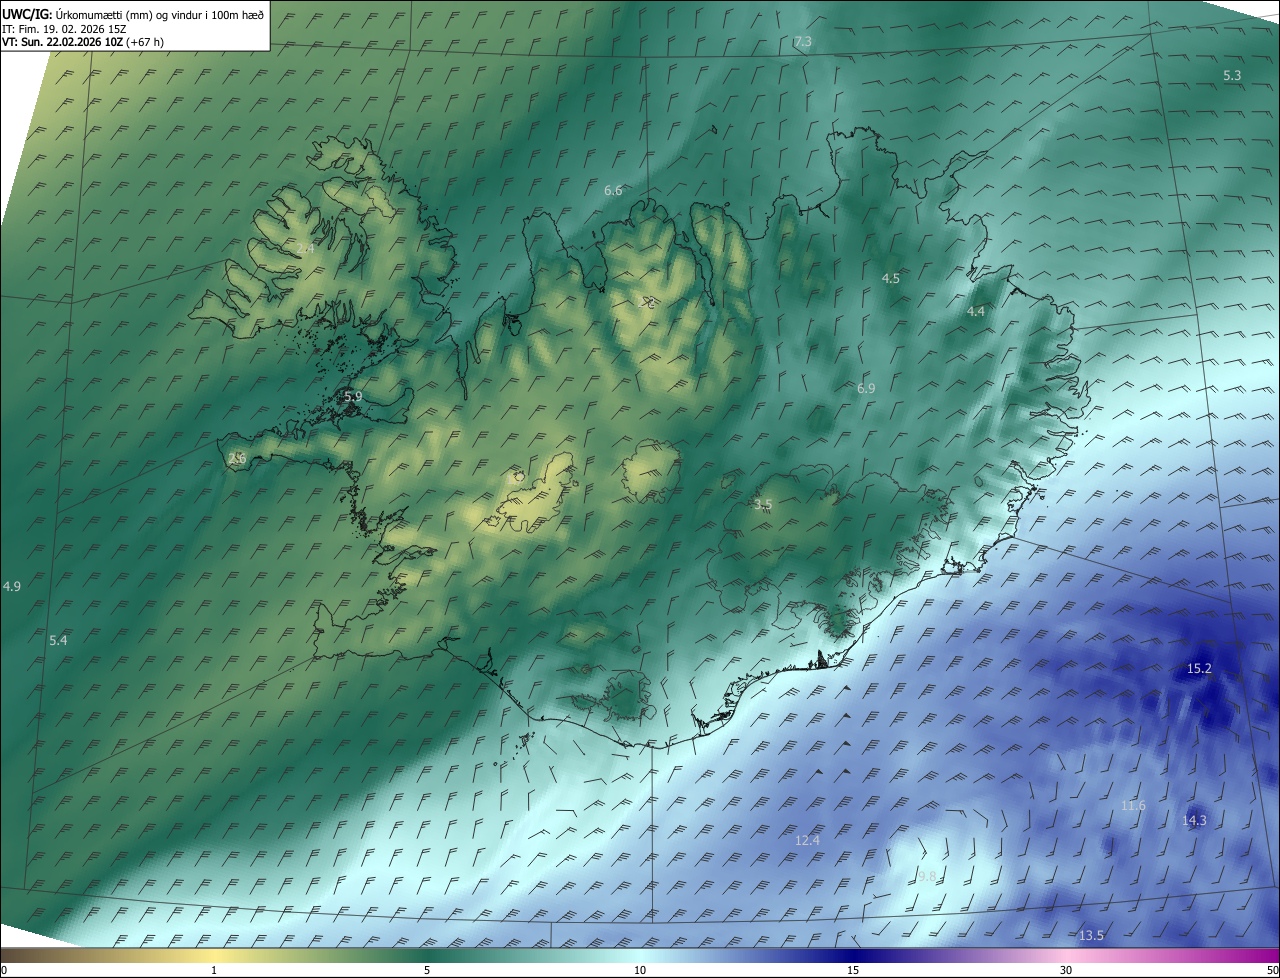Click the color scale label "30"
This screenshot has width=1280, height=978.
pos(1066,970)
